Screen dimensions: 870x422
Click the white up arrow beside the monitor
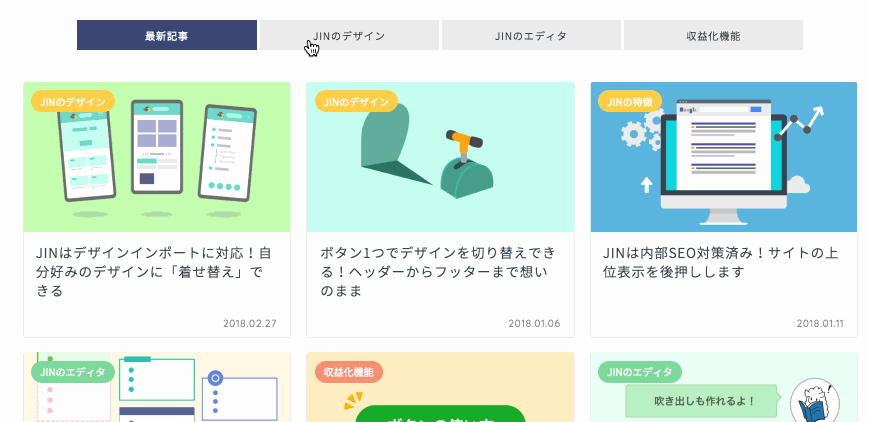pos(646,185)
